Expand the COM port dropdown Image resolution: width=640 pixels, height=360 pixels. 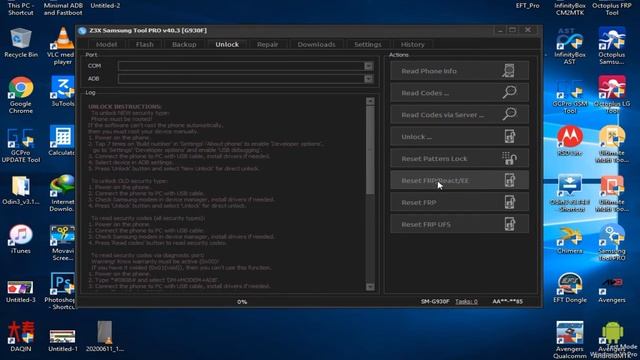(x=369, y=66)
